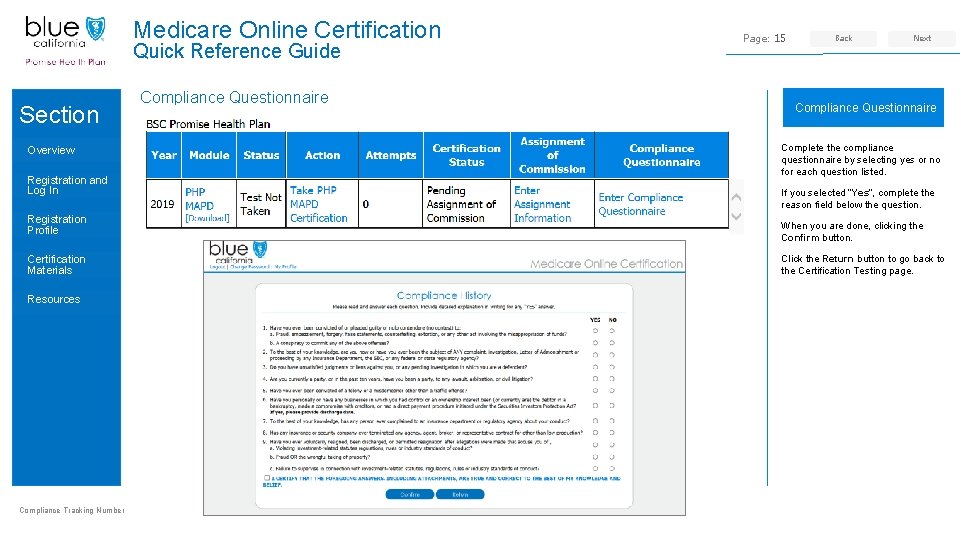Image resolution: width=960 pixels, height=540 pixels.
Task: Click the Certification Status column header
Action: (x=467, y=156)
